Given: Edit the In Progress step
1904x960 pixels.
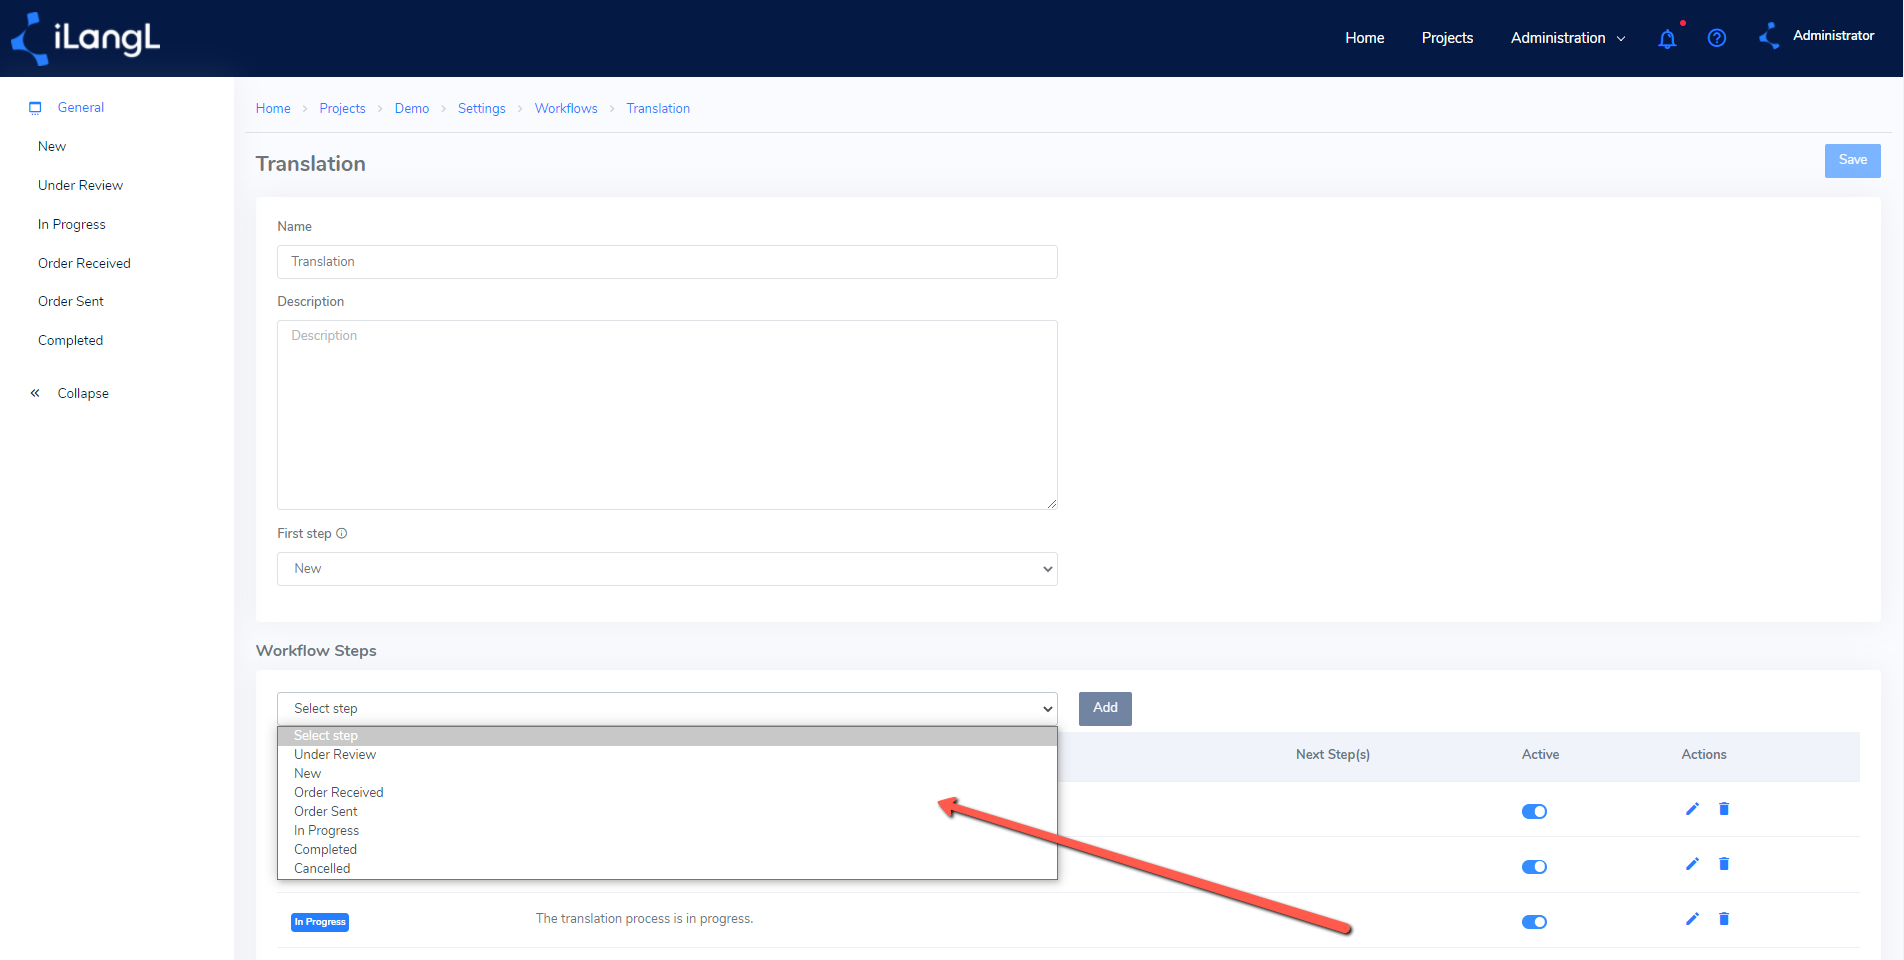Looking at the screenshot, I should pos(1692,919).
